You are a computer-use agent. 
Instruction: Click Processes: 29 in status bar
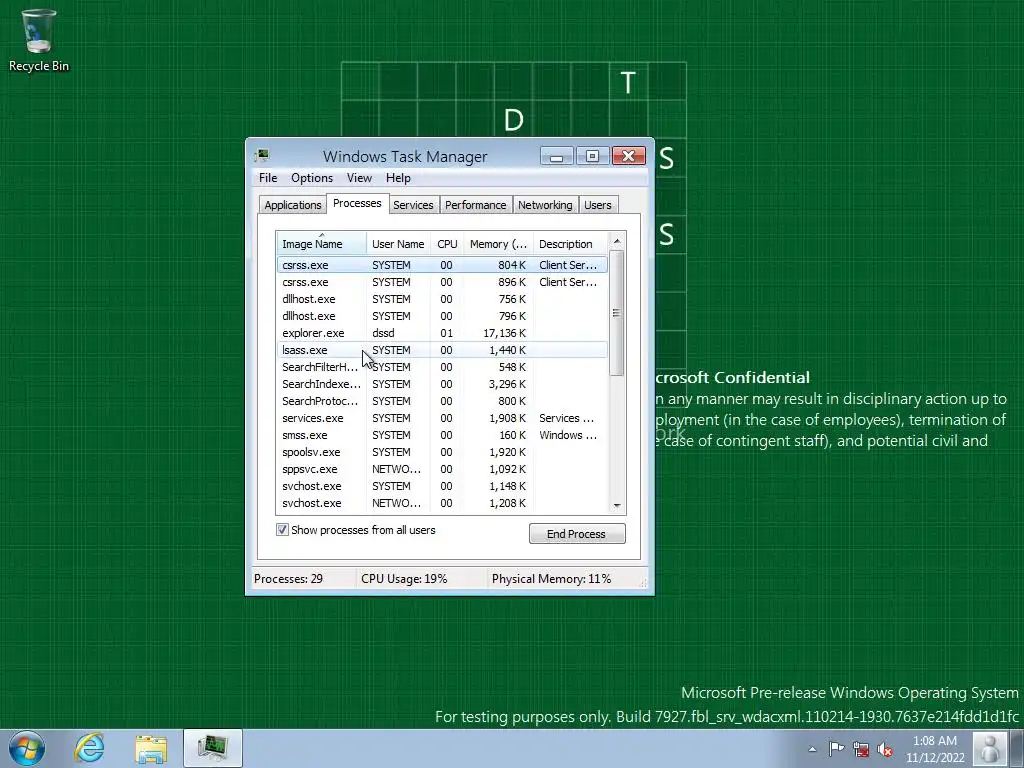(288, 579)
